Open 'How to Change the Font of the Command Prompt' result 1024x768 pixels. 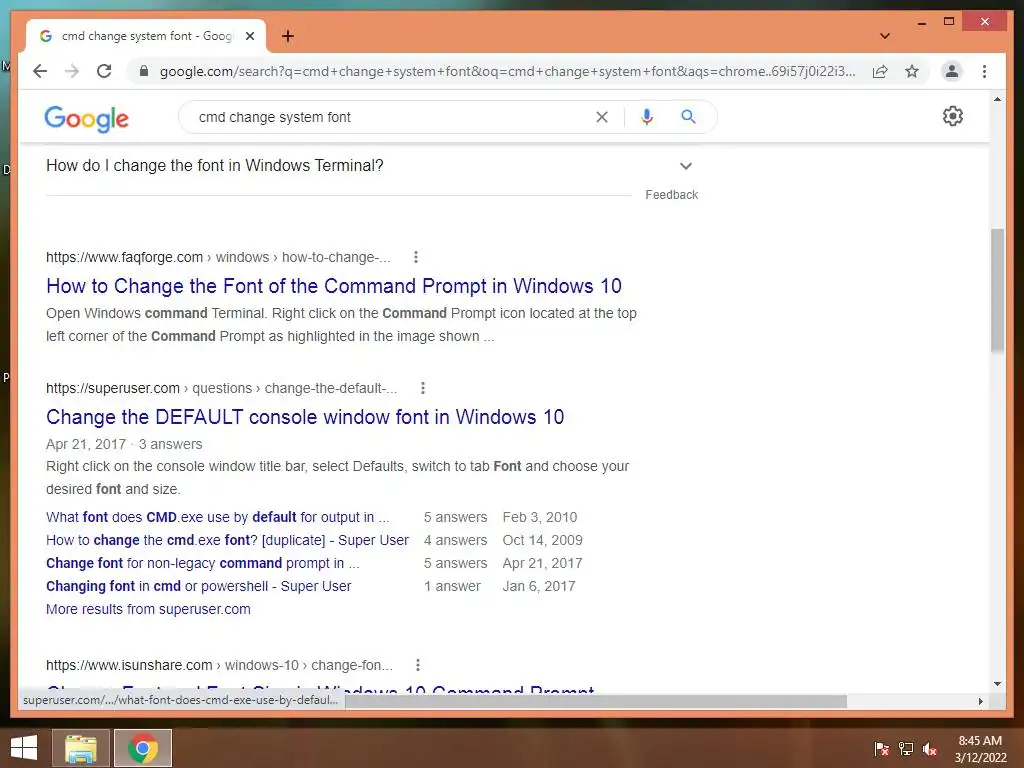(x=334, y=286)
